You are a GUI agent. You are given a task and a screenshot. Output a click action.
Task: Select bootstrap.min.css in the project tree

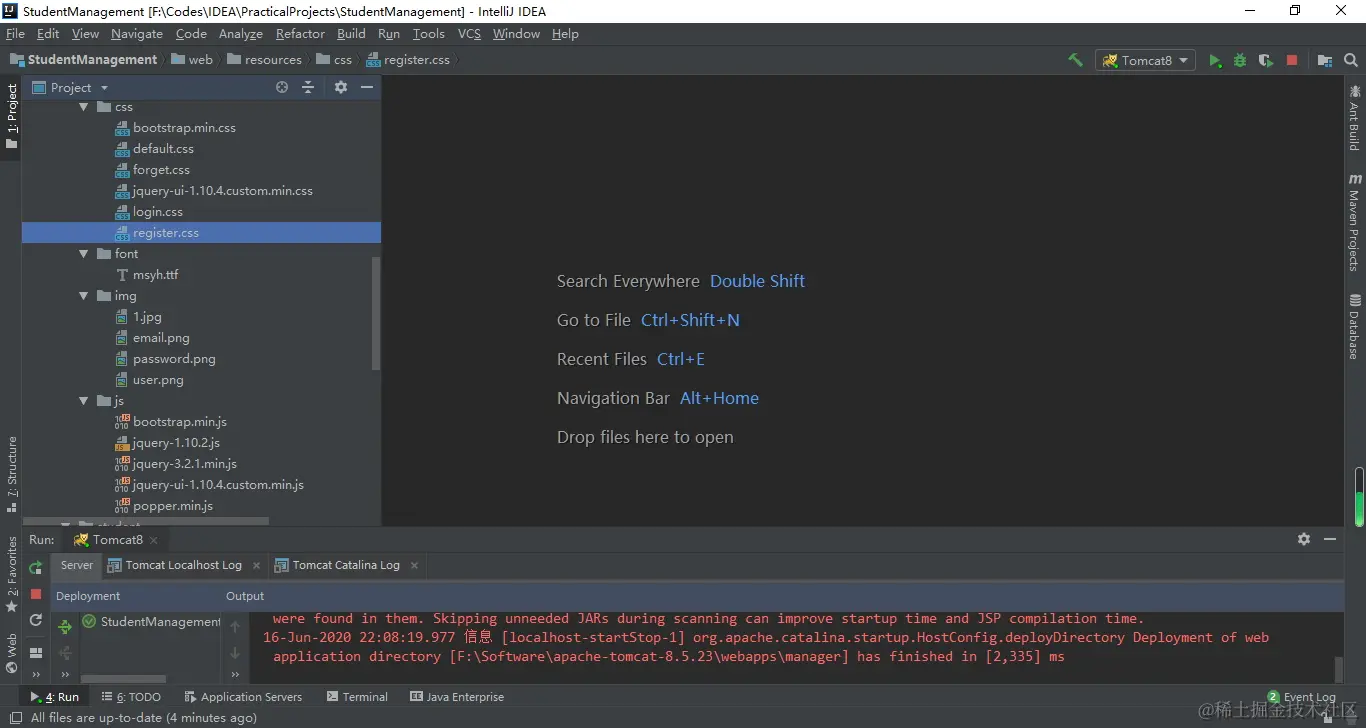coord(184,128)
